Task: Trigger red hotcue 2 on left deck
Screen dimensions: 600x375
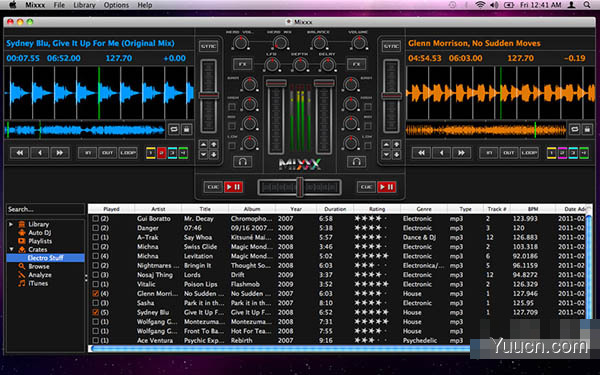Action: 161,153
